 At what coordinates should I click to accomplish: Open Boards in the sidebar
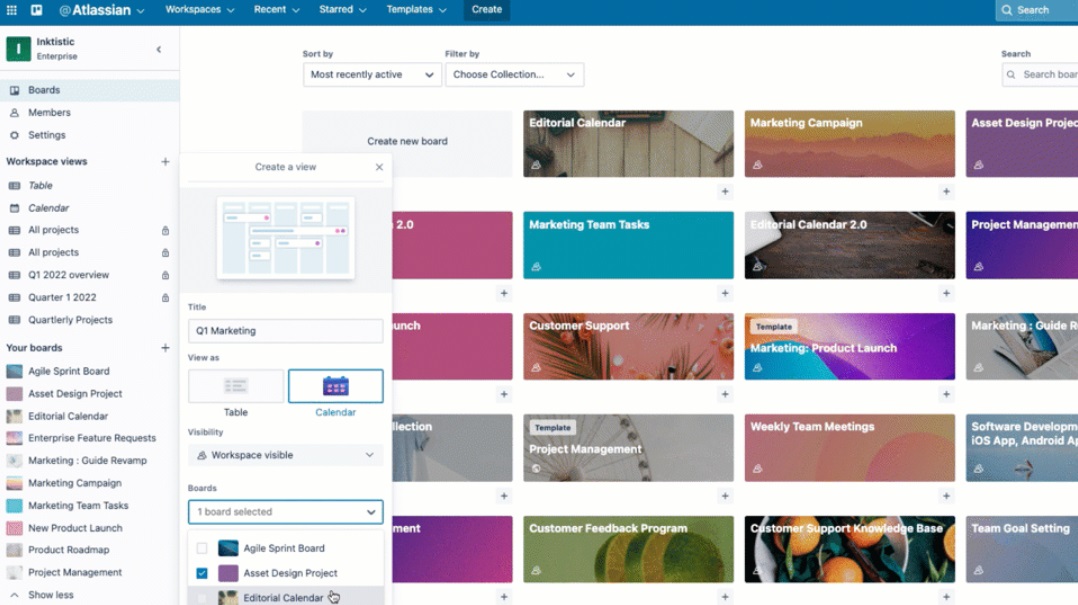[89, 90]
